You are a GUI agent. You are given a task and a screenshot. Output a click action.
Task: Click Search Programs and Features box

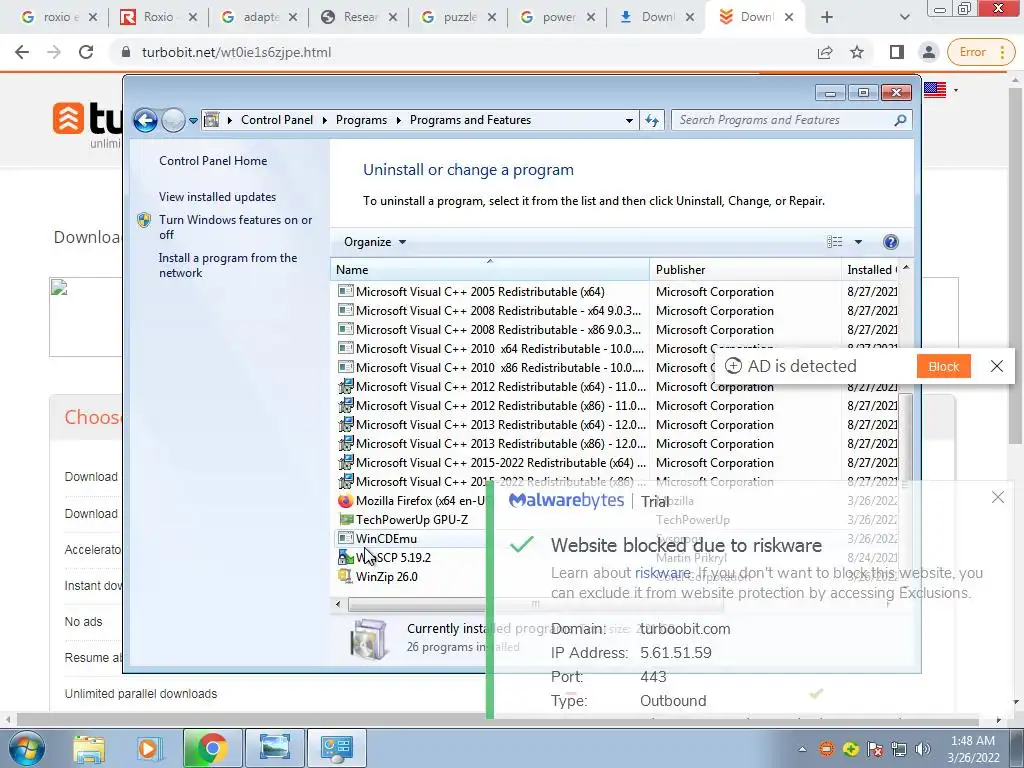click(x=790, y=120)
